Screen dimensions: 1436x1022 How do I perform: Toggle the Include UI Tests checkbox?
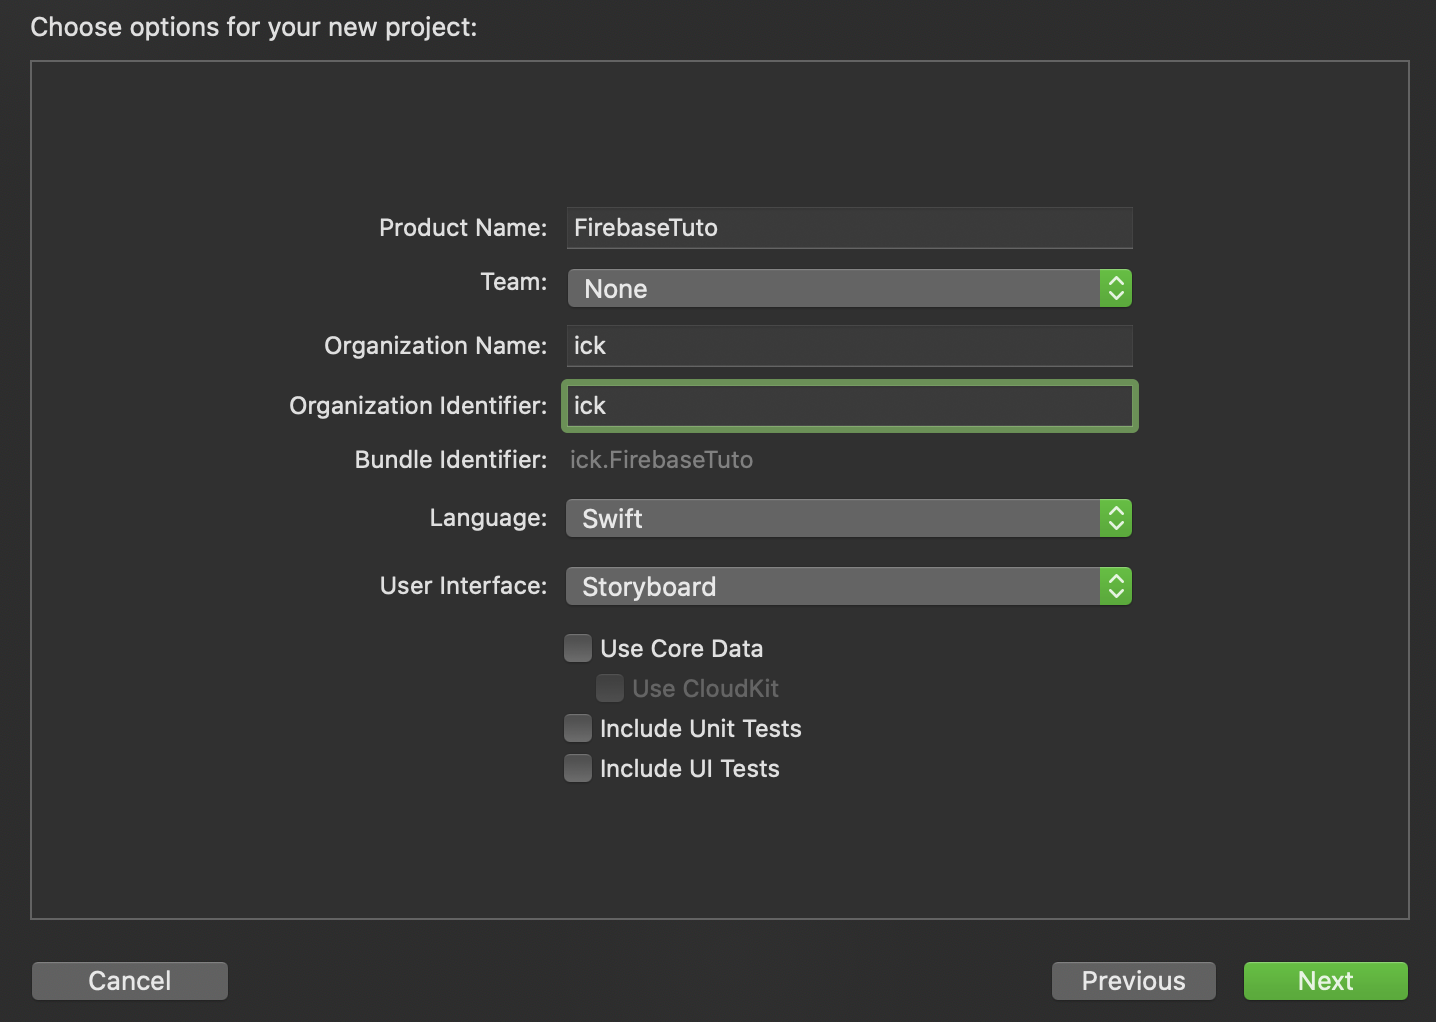578,769
